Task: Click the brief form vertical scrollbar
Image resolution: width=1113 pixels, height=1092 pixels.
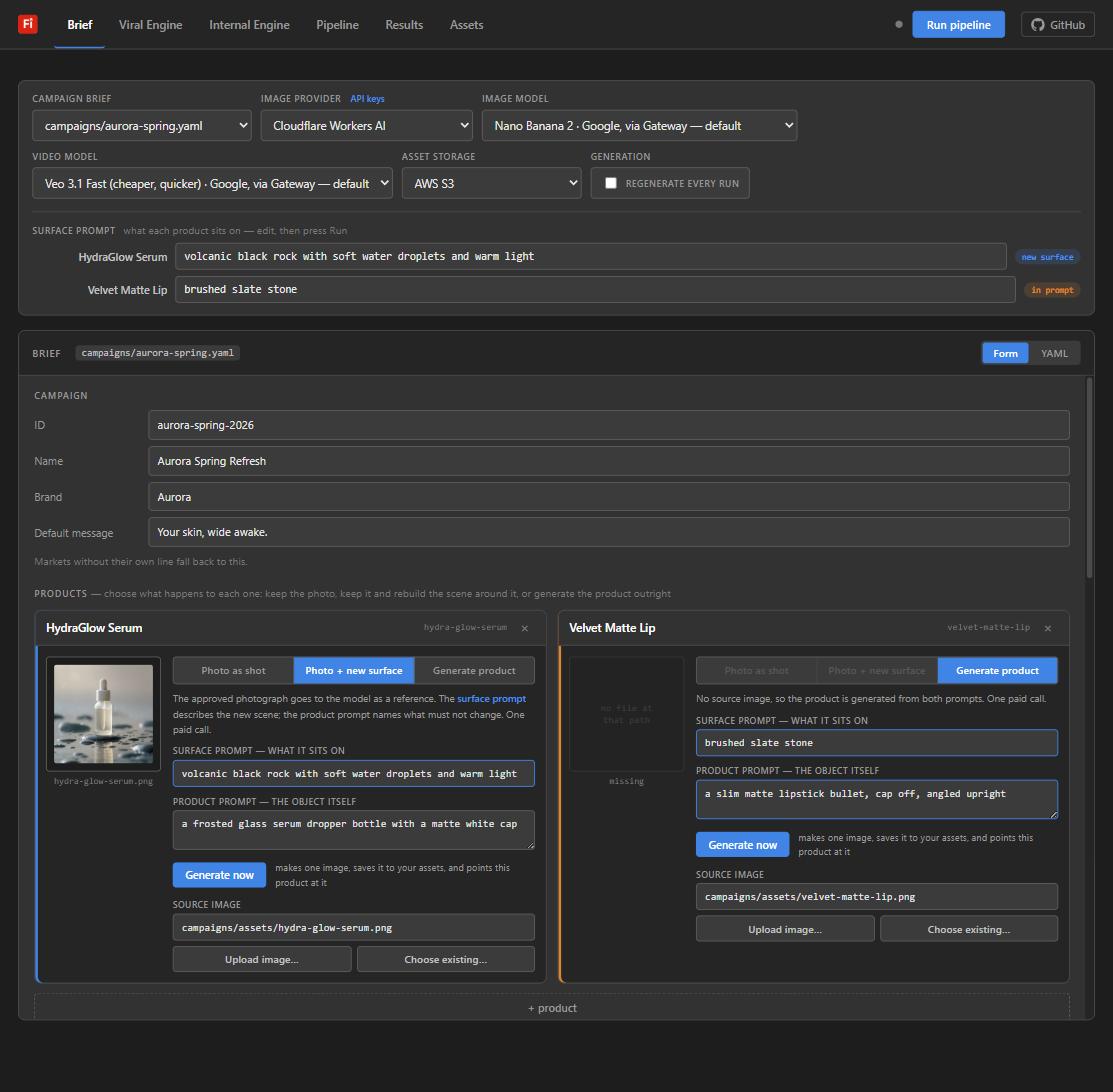Action: tap(1089, 478)
